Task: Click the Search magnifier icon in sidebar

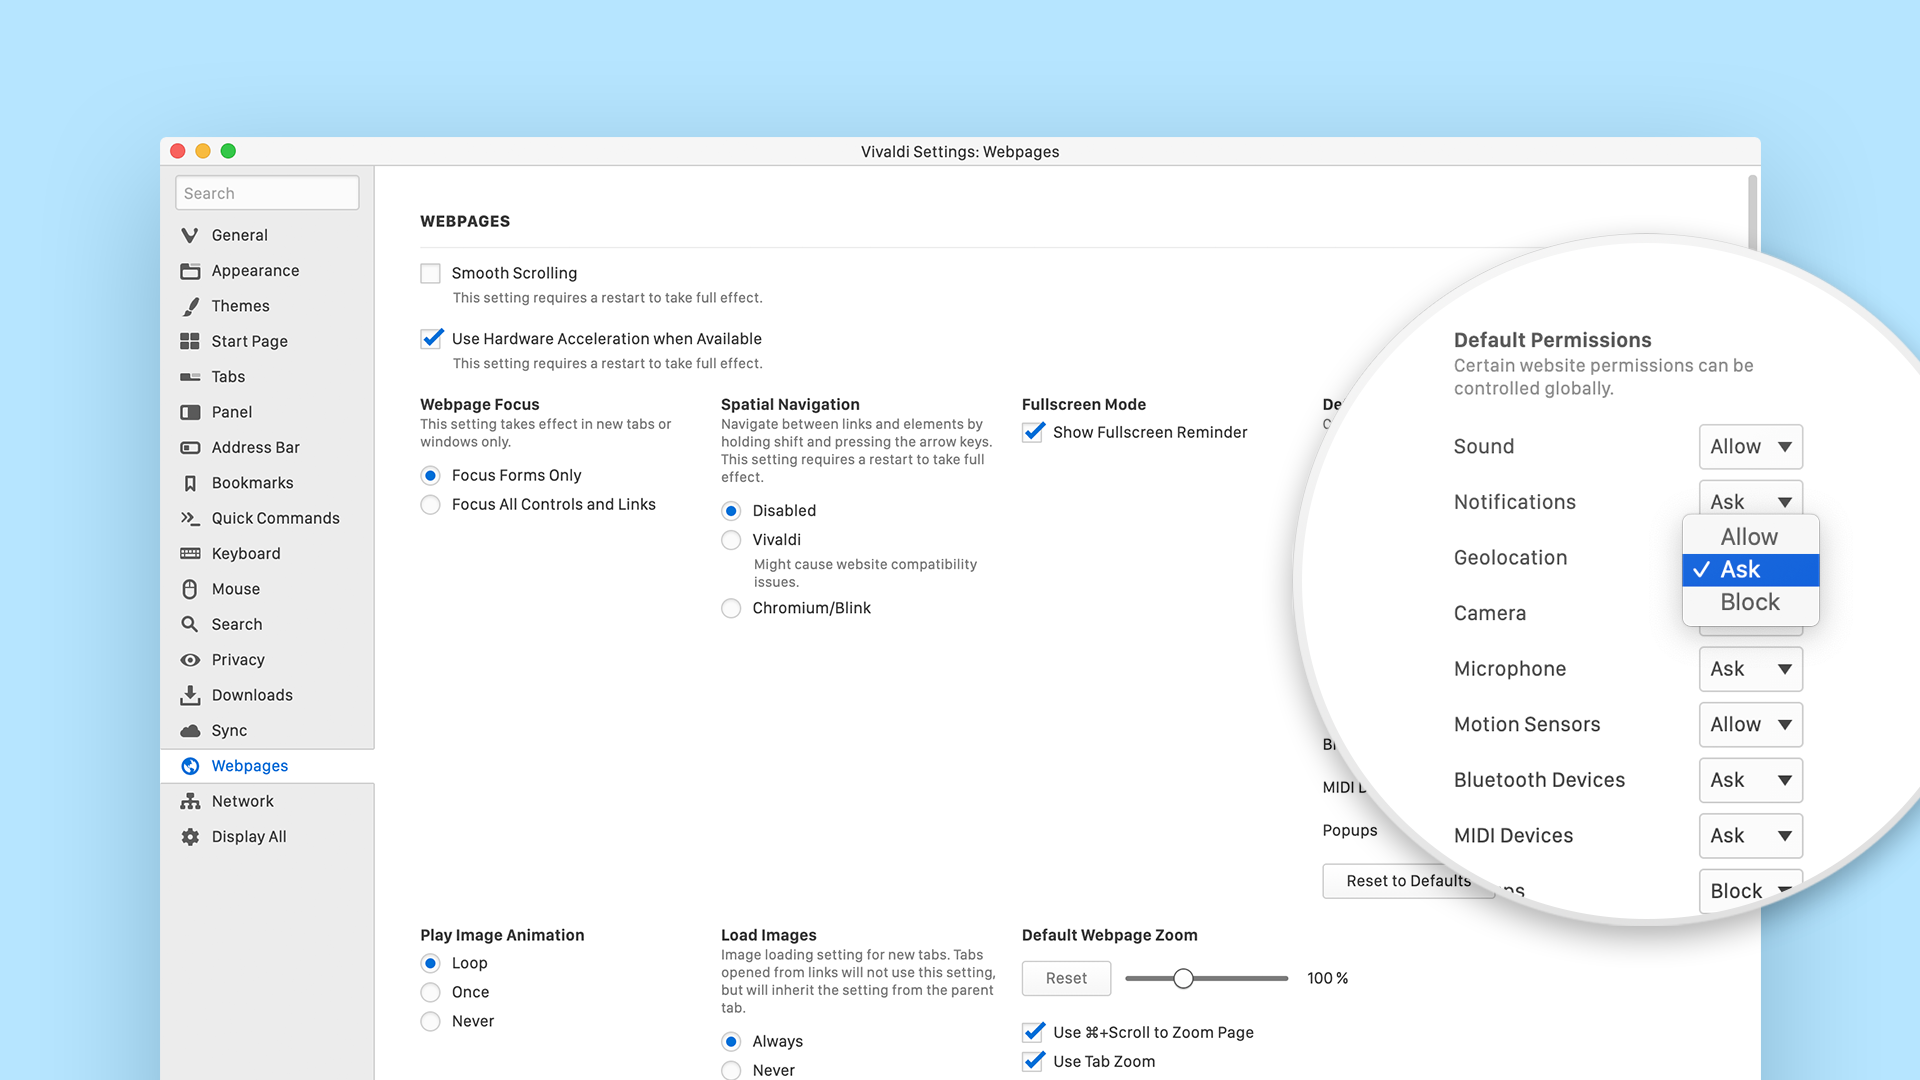Action: (190, 624)
